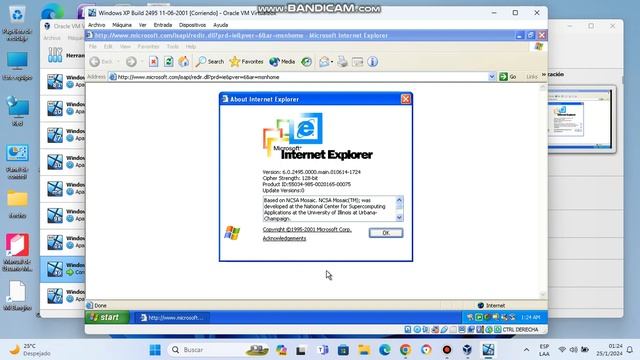Click the XP tray clock 1:24 AM

530,317
